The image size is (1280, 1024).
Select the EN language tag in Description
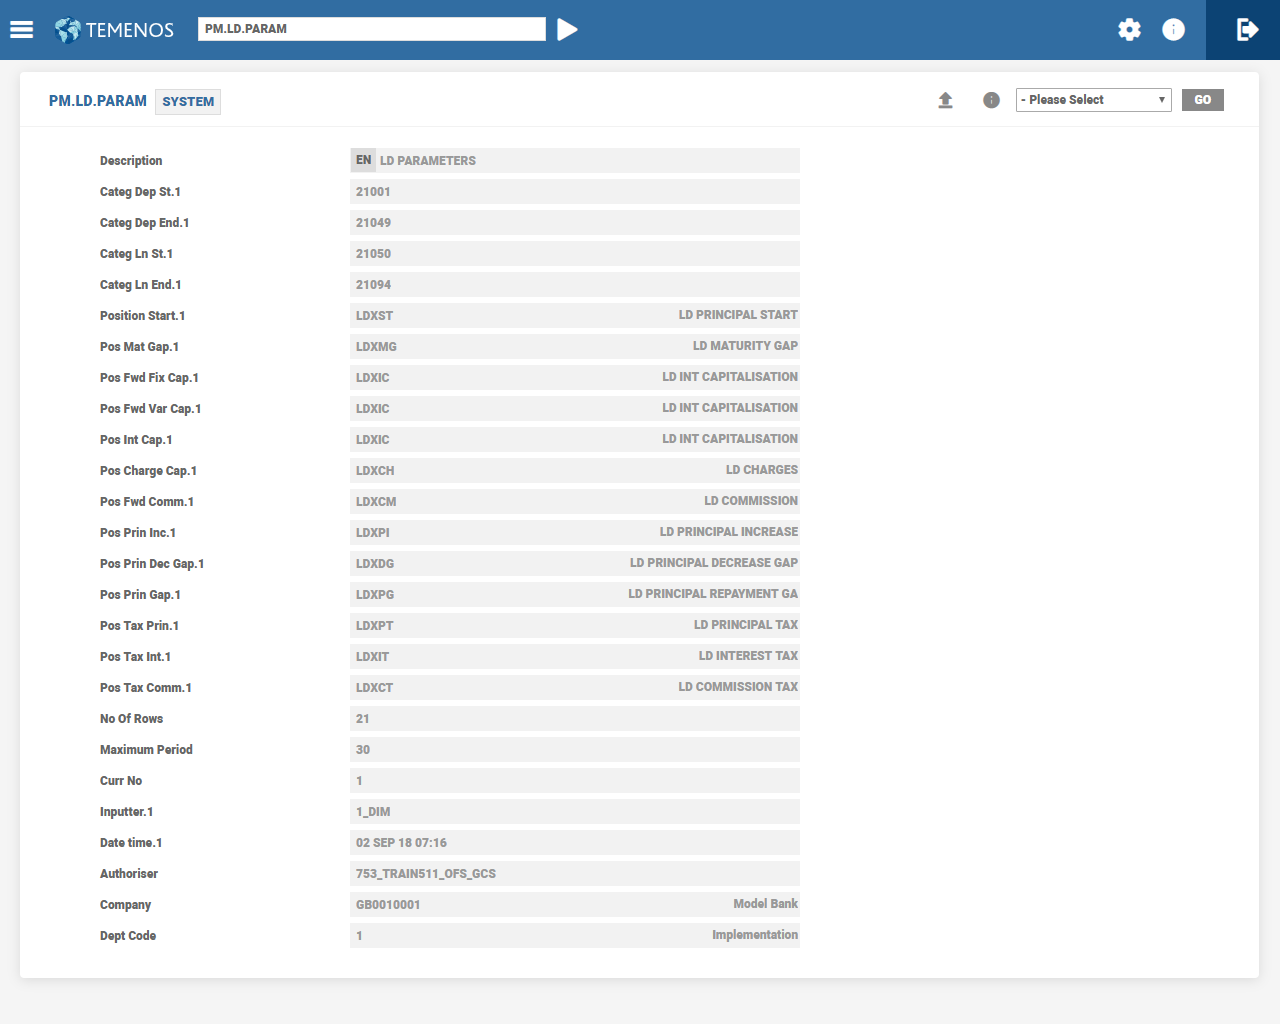[363, 160]
